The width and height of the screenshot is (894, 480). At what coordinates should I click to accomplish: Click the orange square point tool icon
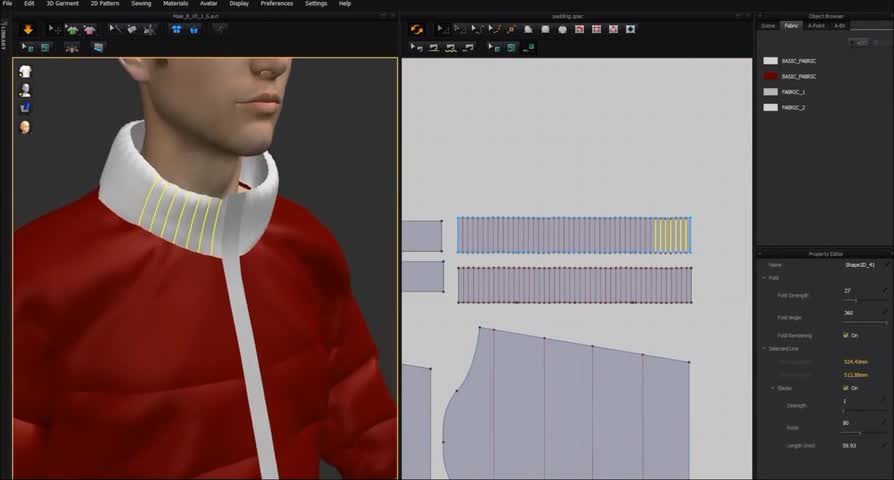point(511,29)
